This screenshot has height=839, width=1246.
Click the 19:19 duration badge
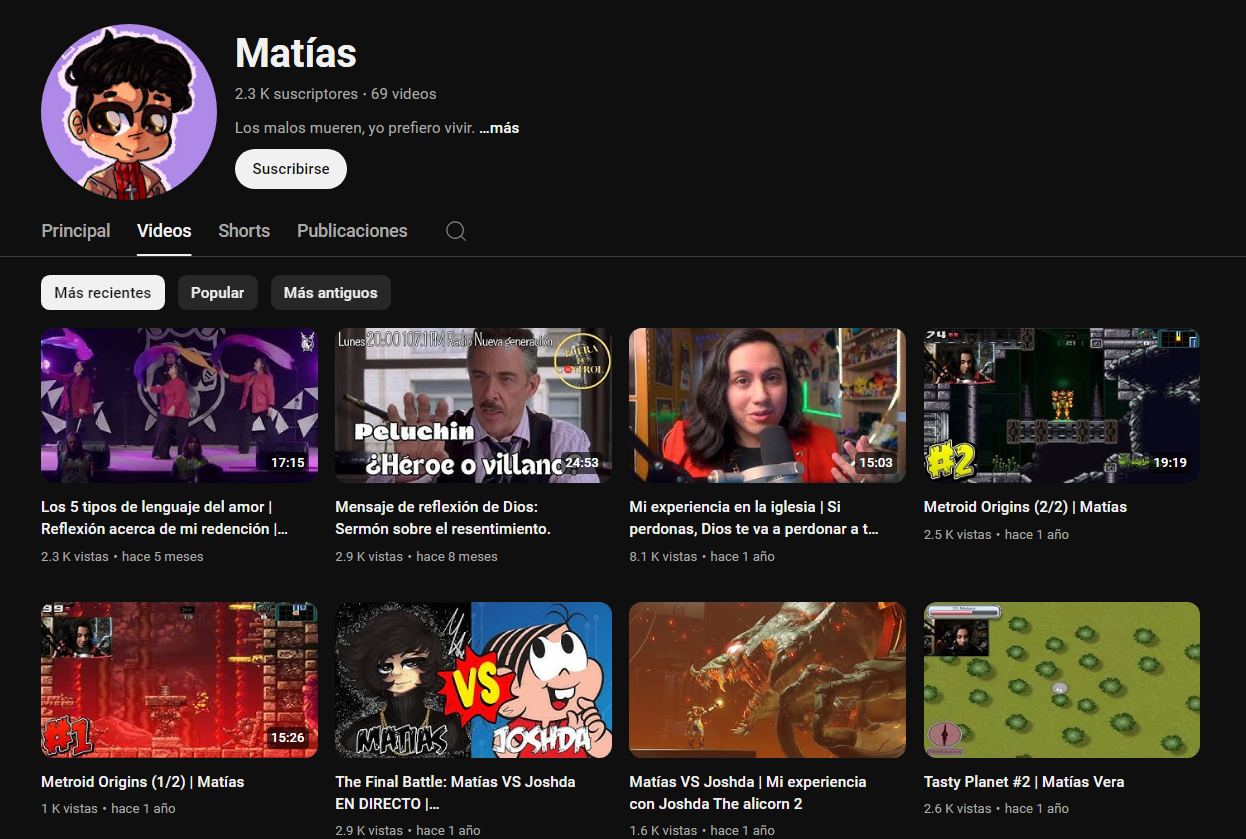pyautogui.click(x=1170, y=463)
